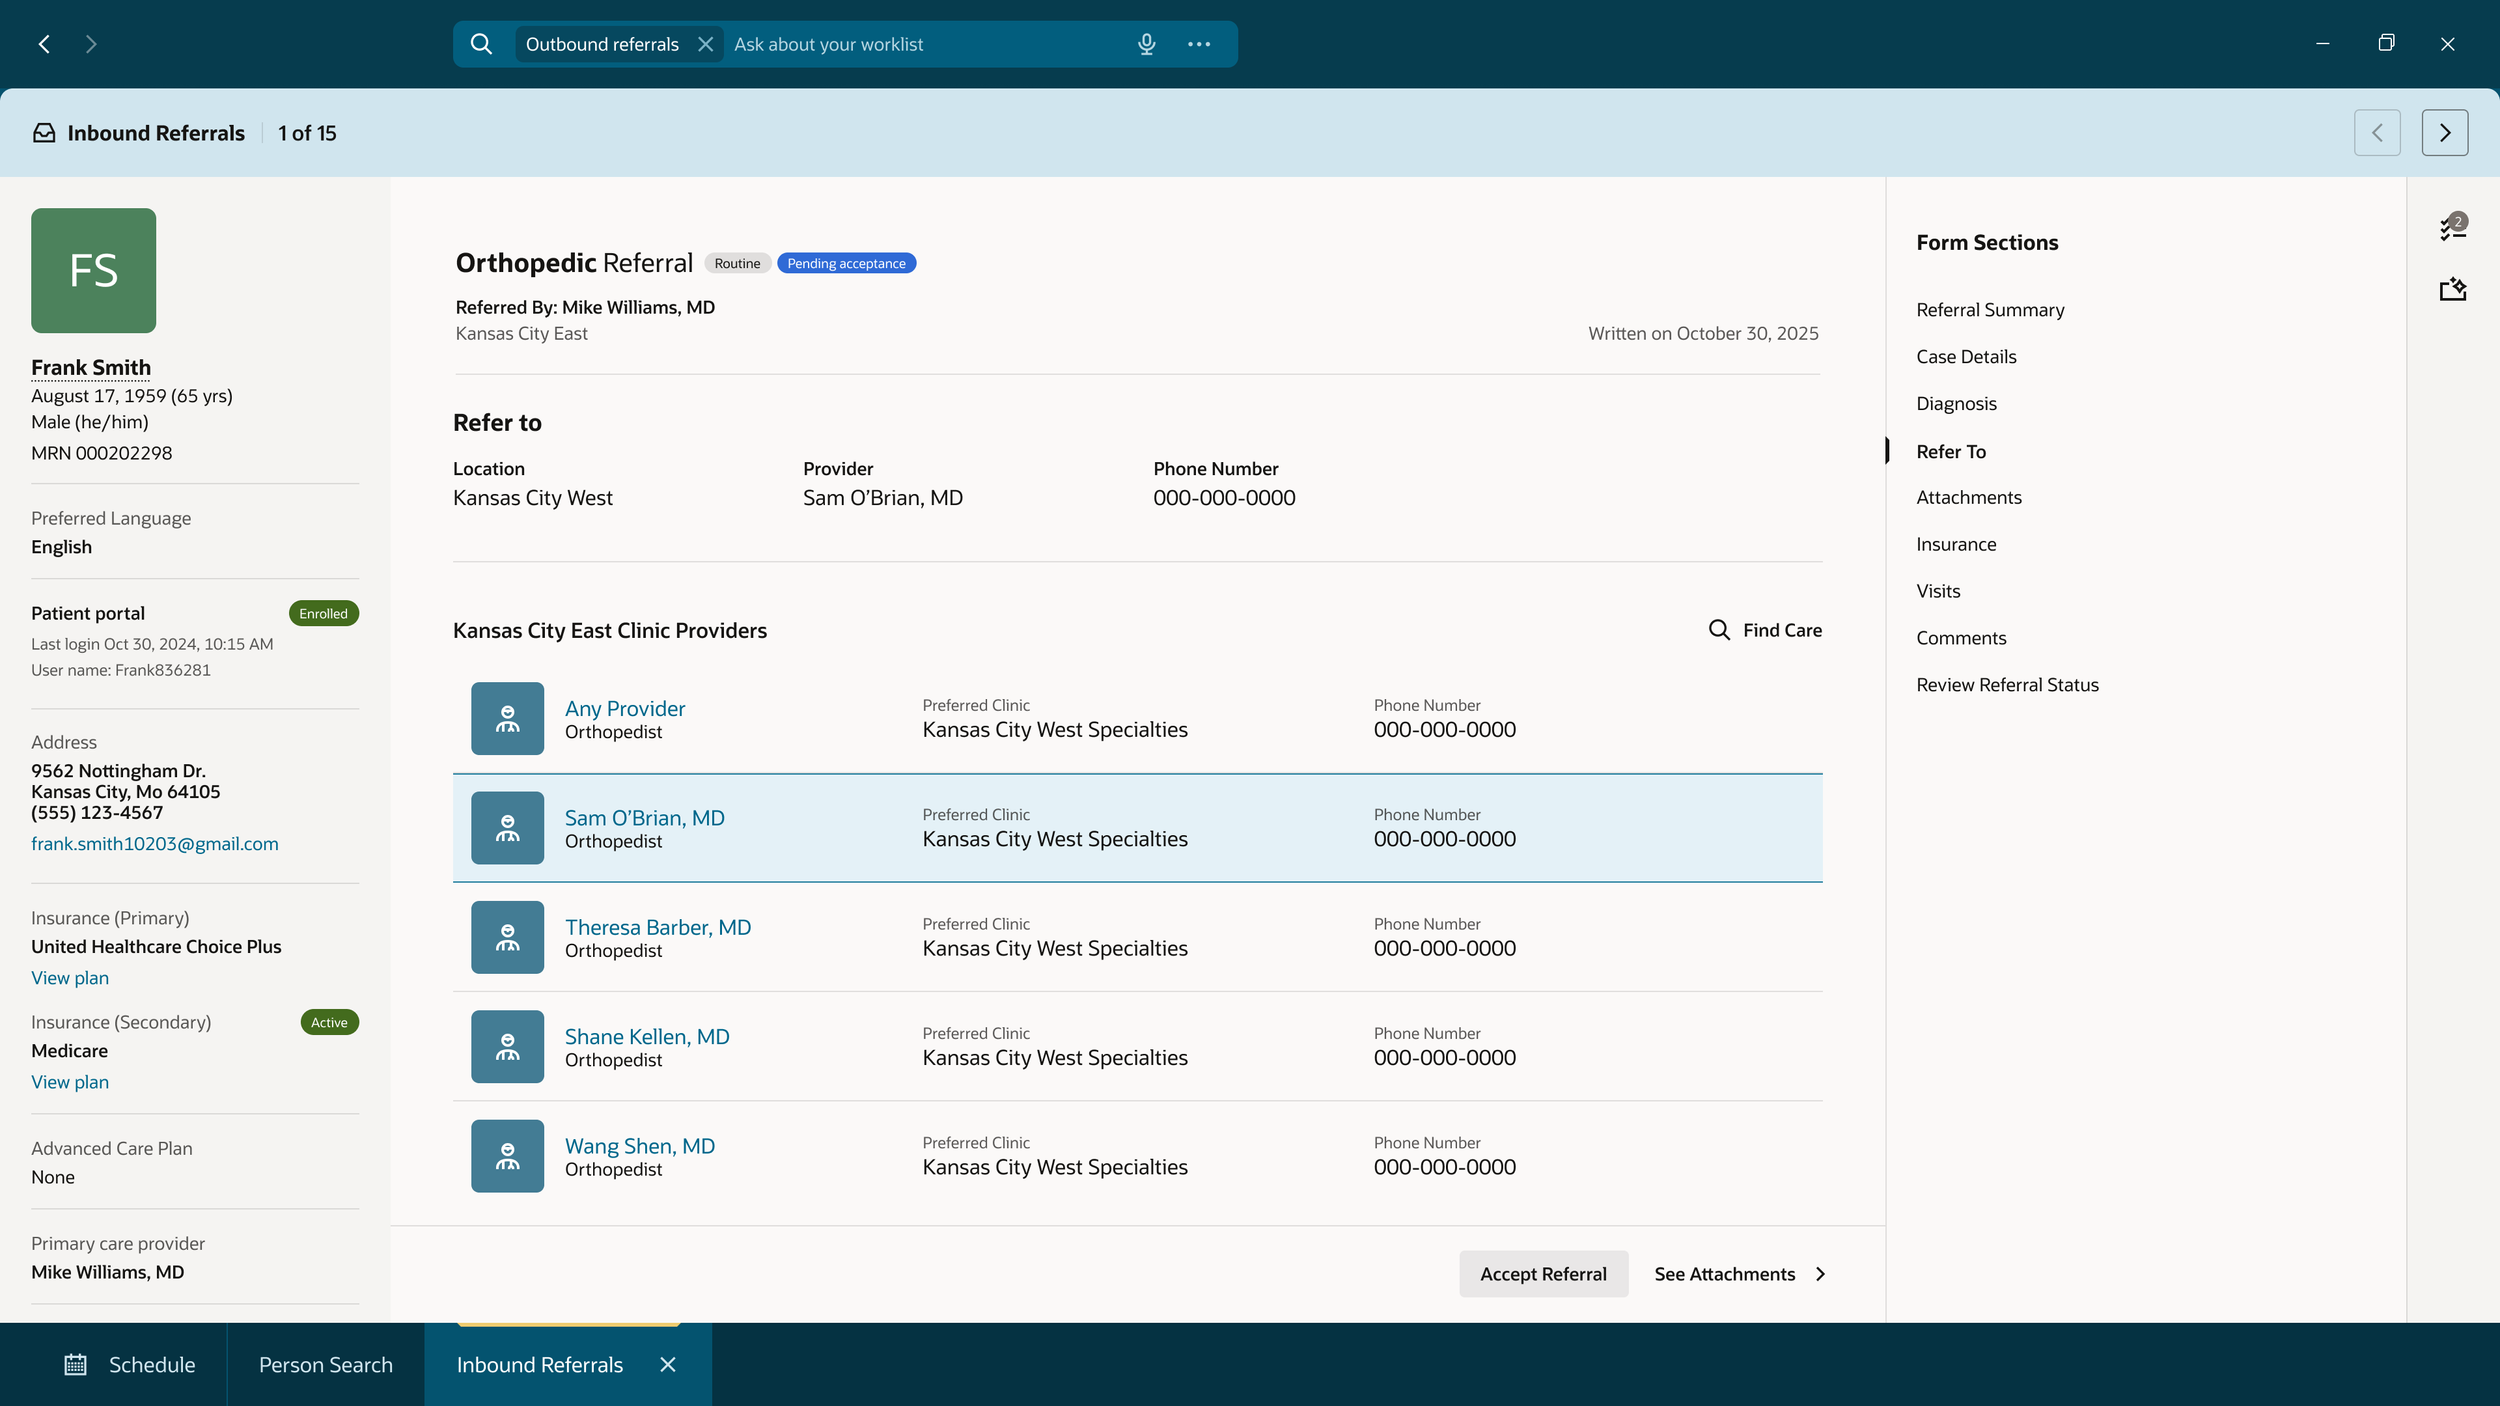Viewport: 2500px width, 1406px height.
Task: Open Find Care search
Action: (x=1765, y=630)
